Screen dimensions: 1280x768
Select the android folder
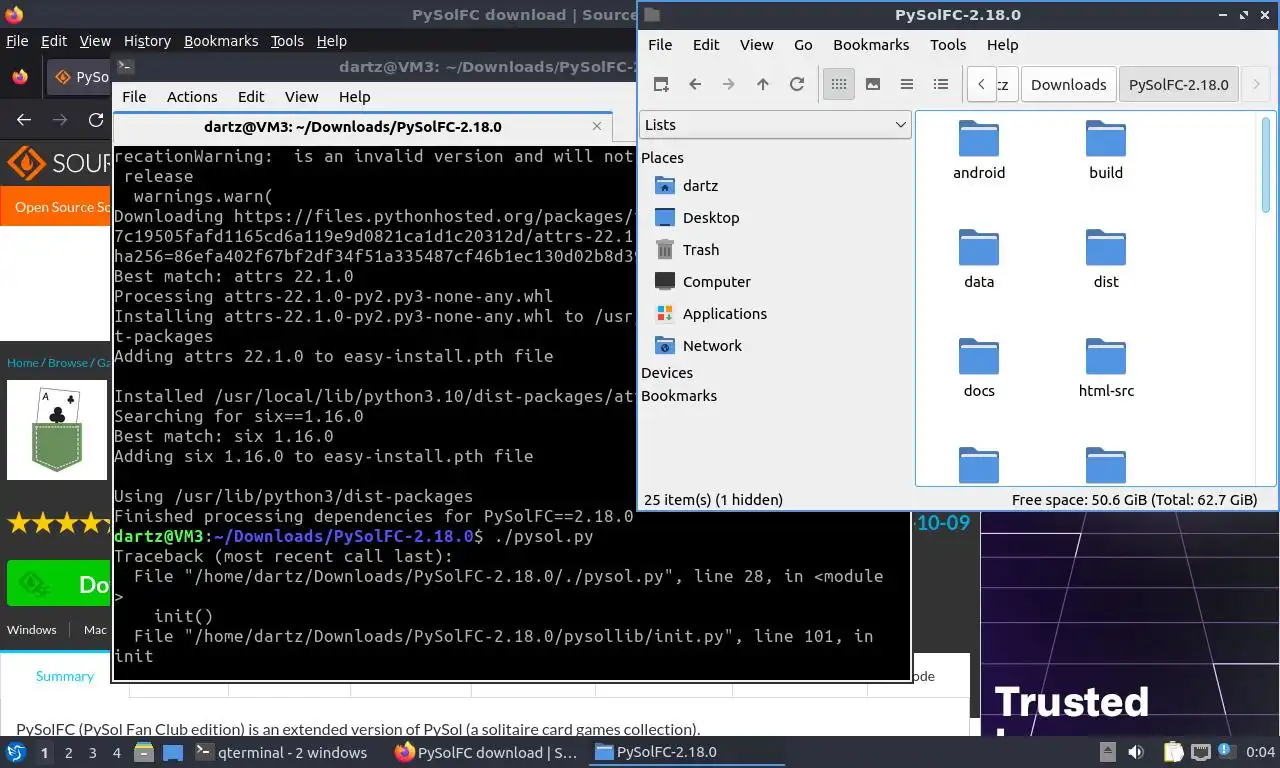tap(979, 150)
